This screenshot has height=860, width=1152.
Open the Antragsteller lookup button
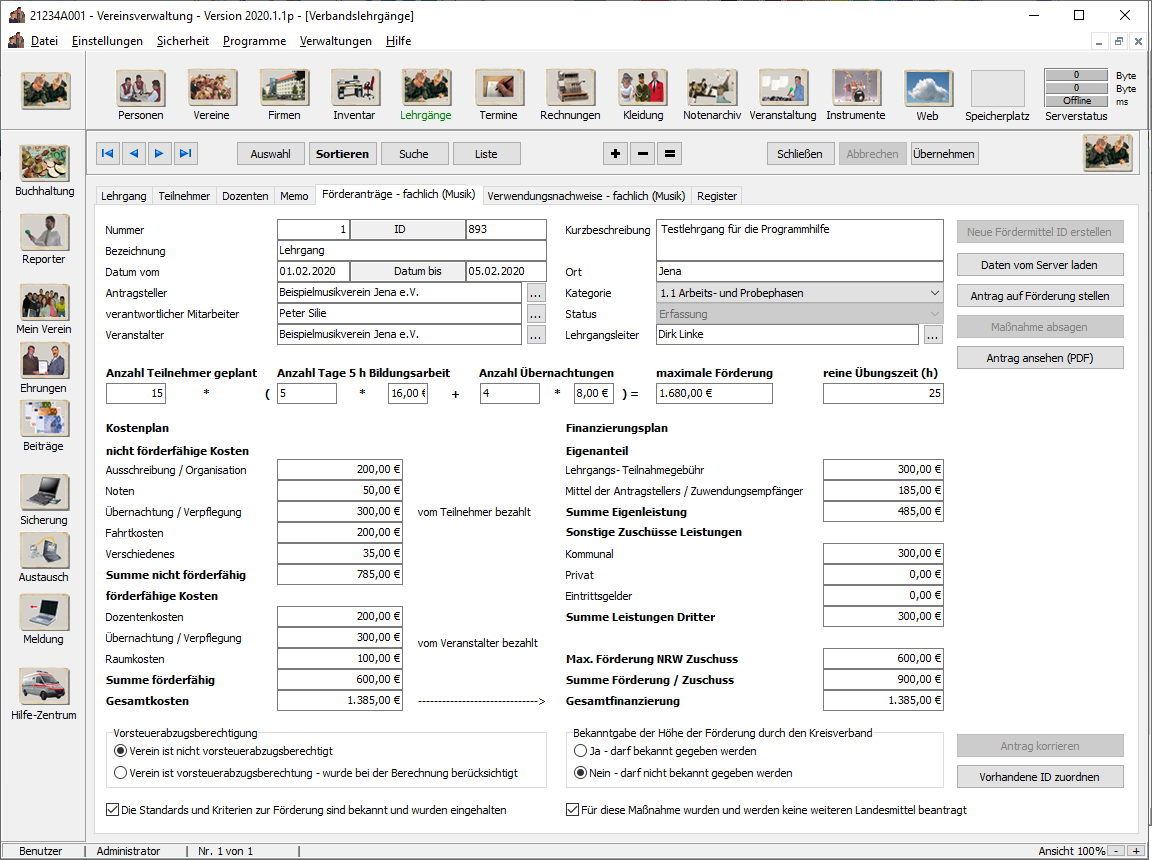point(536,293)
